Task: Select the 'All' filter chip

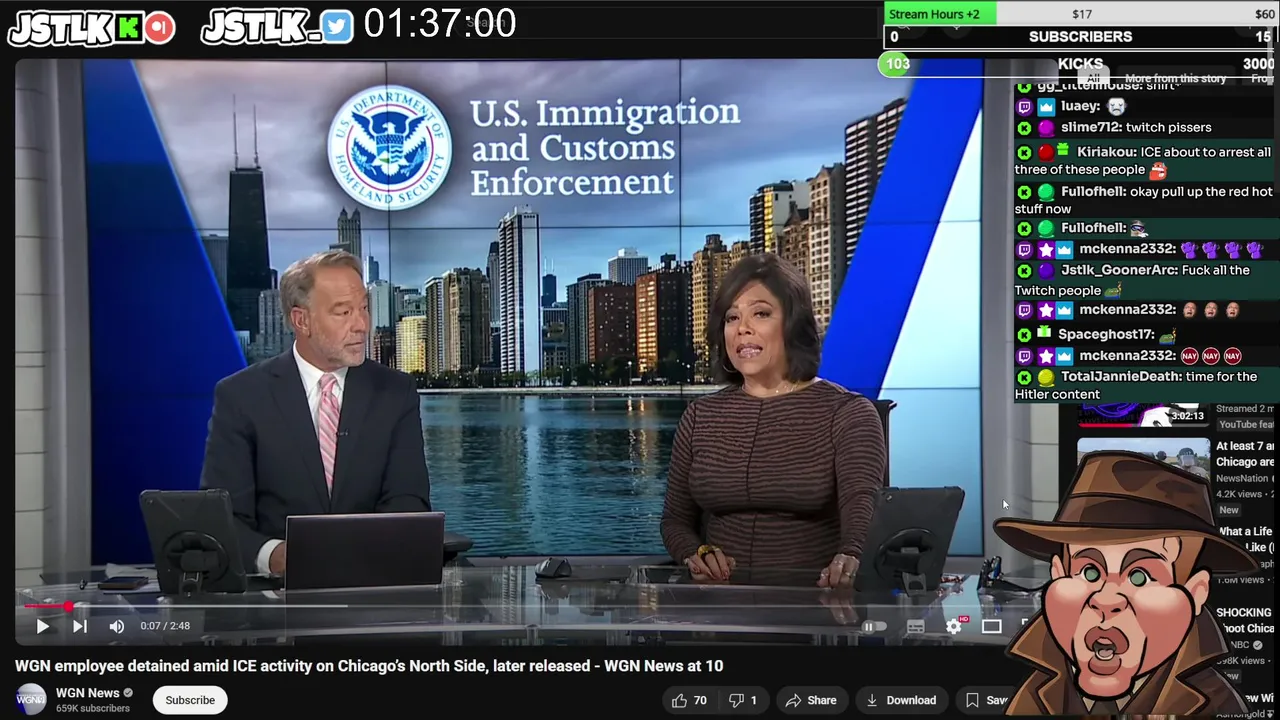Action: pos(1093,78)
